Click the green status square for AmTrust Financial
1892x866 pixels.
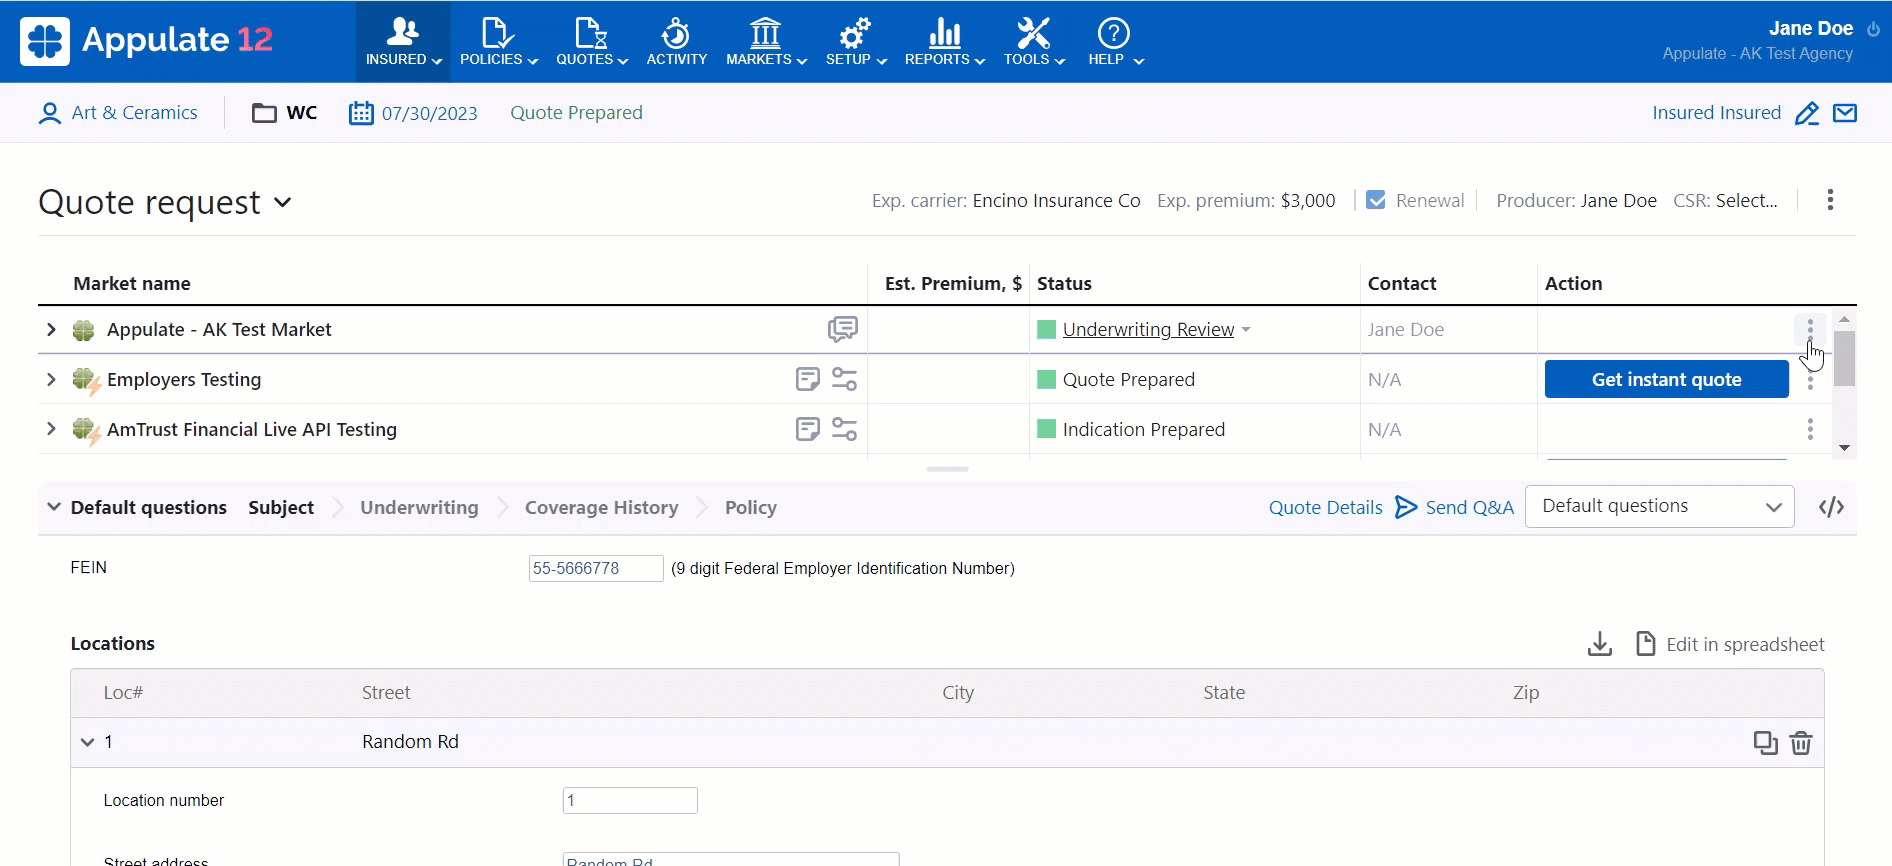(1047, 429)
